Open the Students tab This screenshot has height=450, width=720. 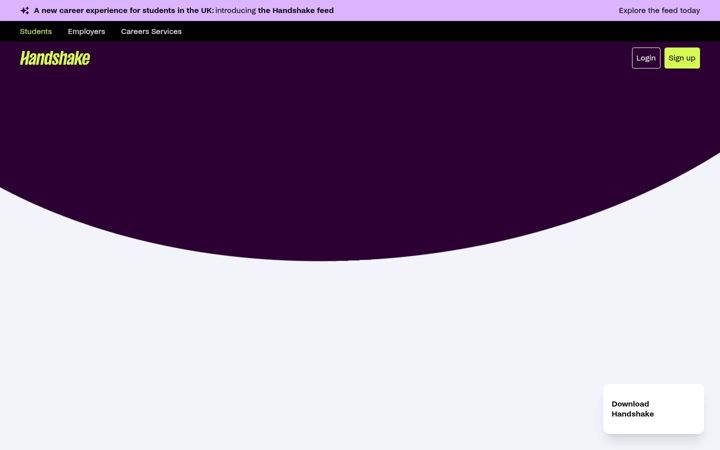pos(36,32)
